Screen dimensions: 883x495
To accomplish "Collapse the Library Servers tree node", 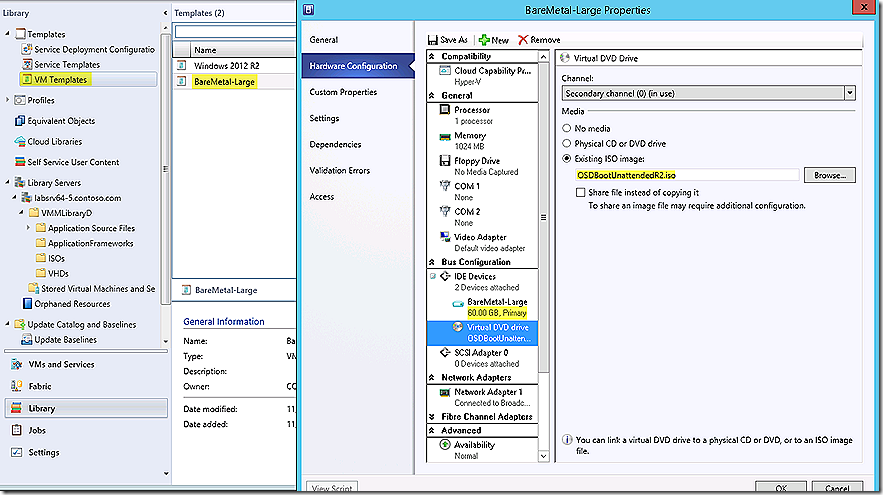I will point(7,182).
